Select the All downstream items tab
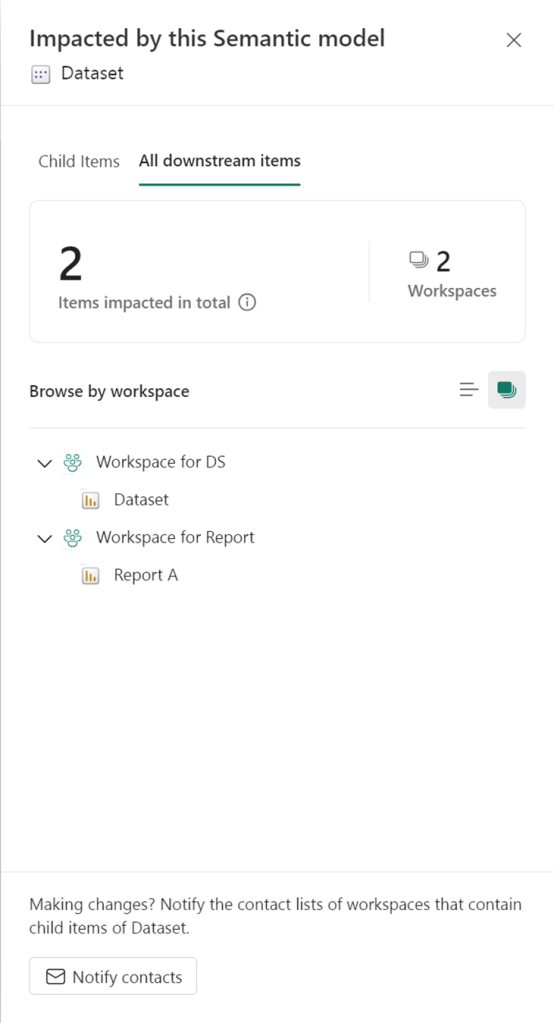Image resolution: width=554 pixels, height=1023 pixels. click(x=219, y=160)
